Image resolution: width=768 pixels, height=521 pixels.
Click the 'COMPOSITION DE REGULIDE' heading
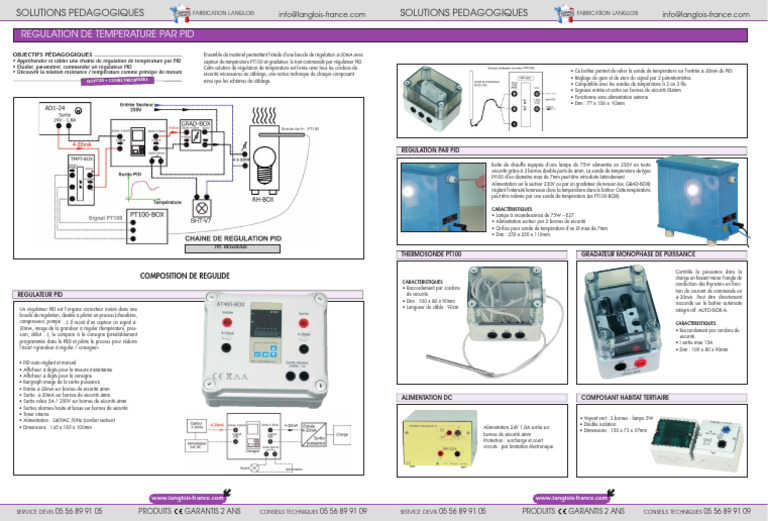pyautogui.click(x=185, y=276)
